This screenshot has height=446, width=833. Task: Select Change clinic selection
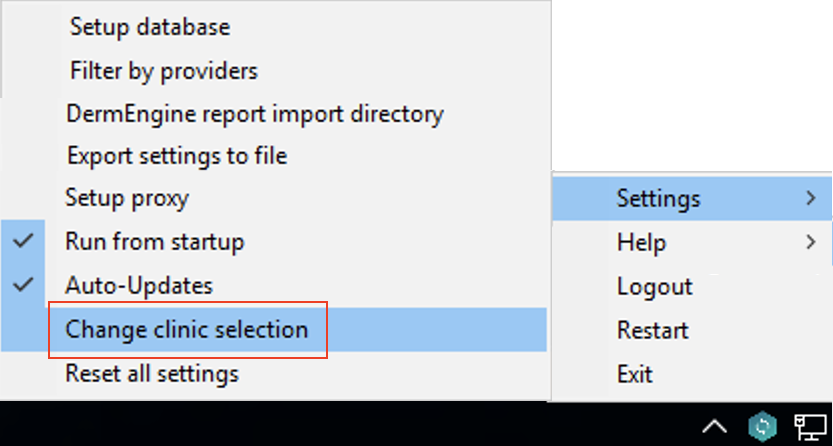[187, 329]
